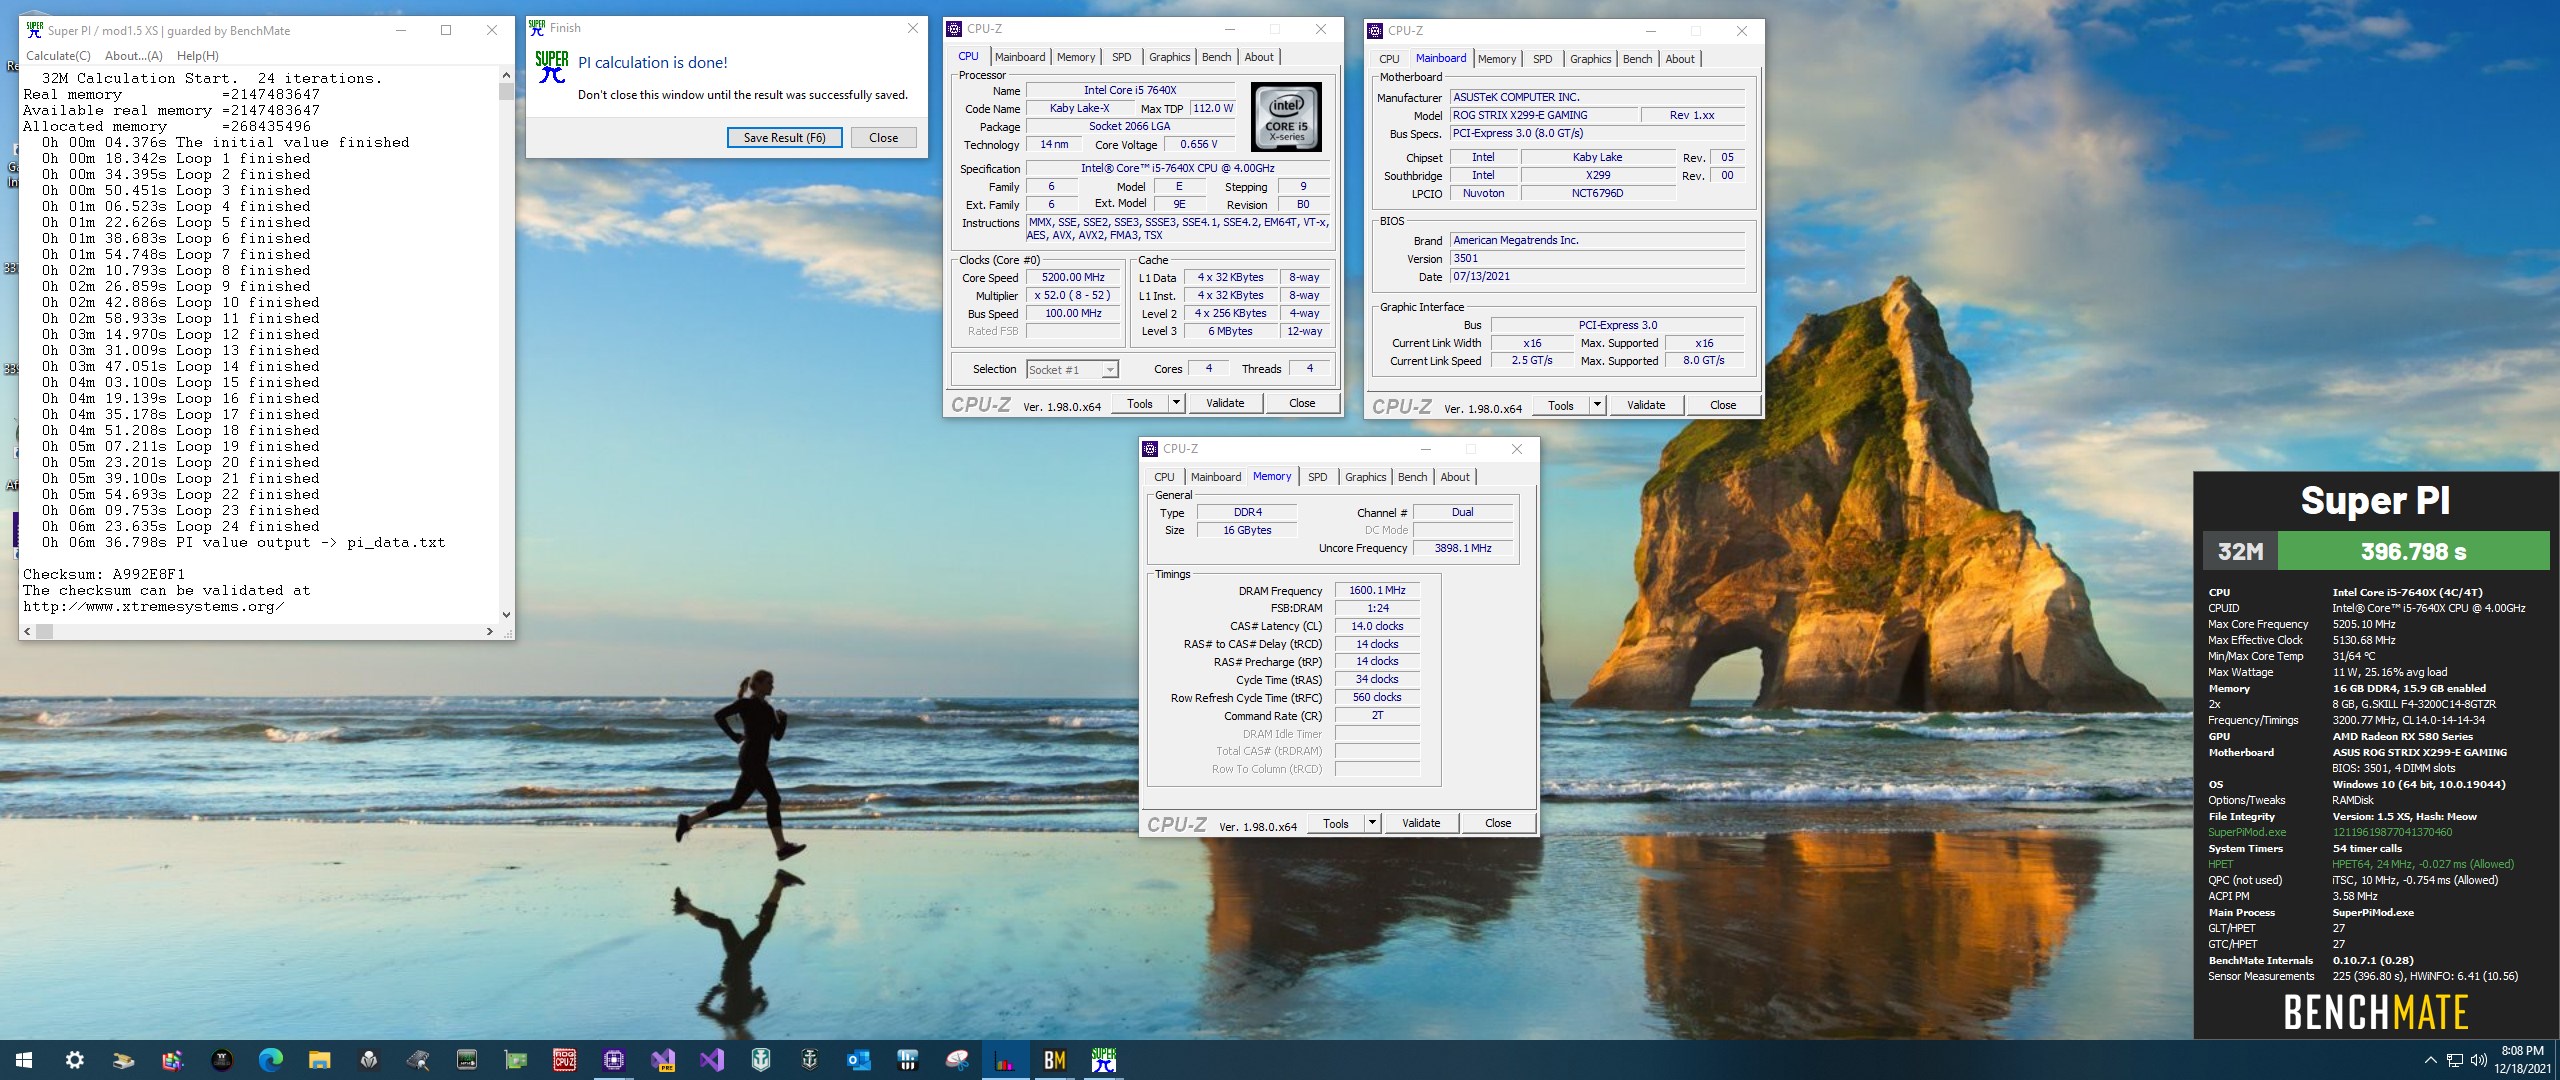This screenshot has height=1080, width=2560.
Task: Select Mainboard tab in CPU-Z Memory window
Action: tap(1216, 477)
